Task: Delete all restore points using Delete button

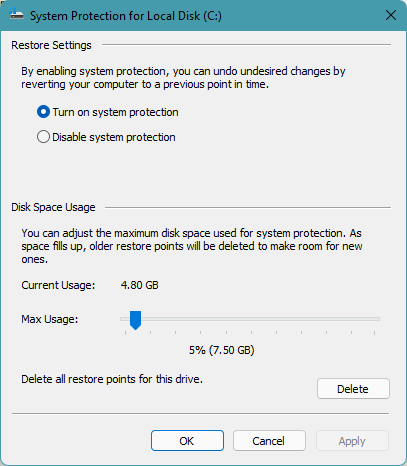Action: coord(353,389)
